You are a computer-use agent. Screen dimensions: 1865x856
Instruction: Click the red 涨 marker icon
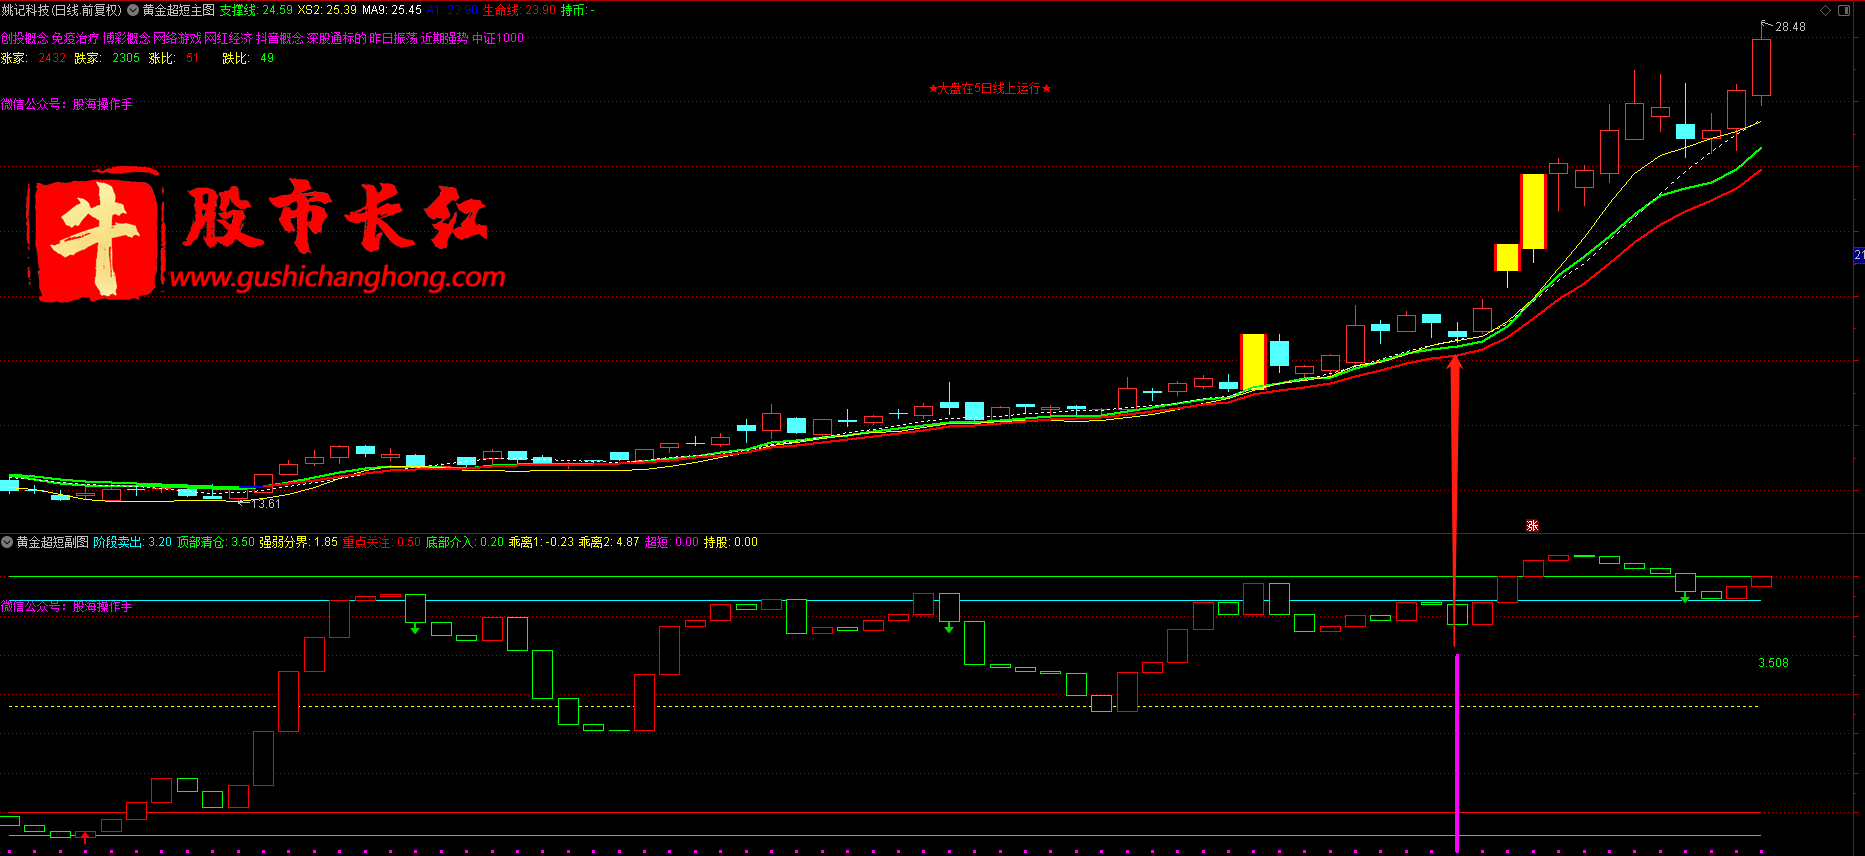(x=1532, y=526)
